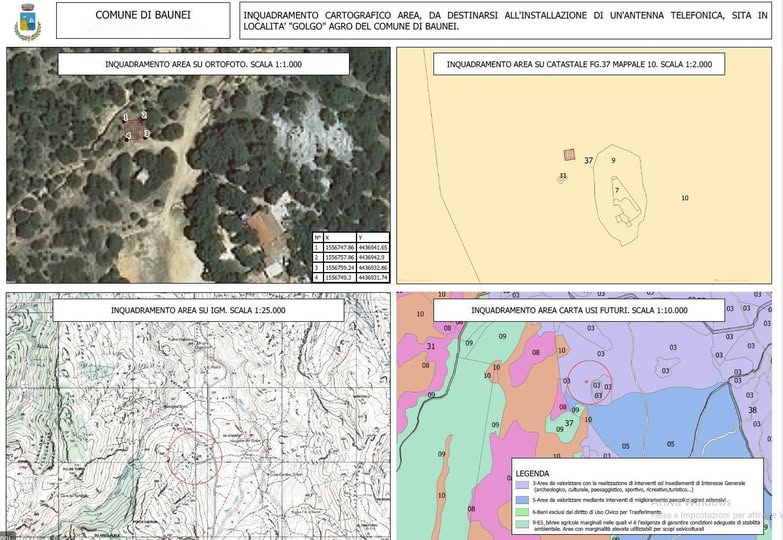Click the small parcel 11 marker
This screenshot has width=783, height=540.
(x=562, y=178)
